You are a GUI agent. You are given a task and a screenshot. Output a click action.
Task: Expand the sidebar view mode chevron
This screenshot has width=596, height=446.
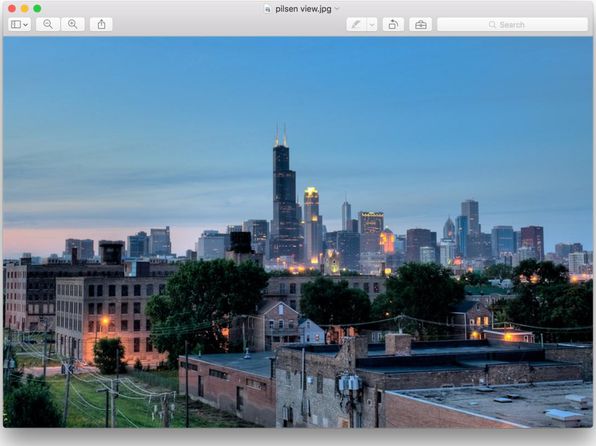[26, 25]
